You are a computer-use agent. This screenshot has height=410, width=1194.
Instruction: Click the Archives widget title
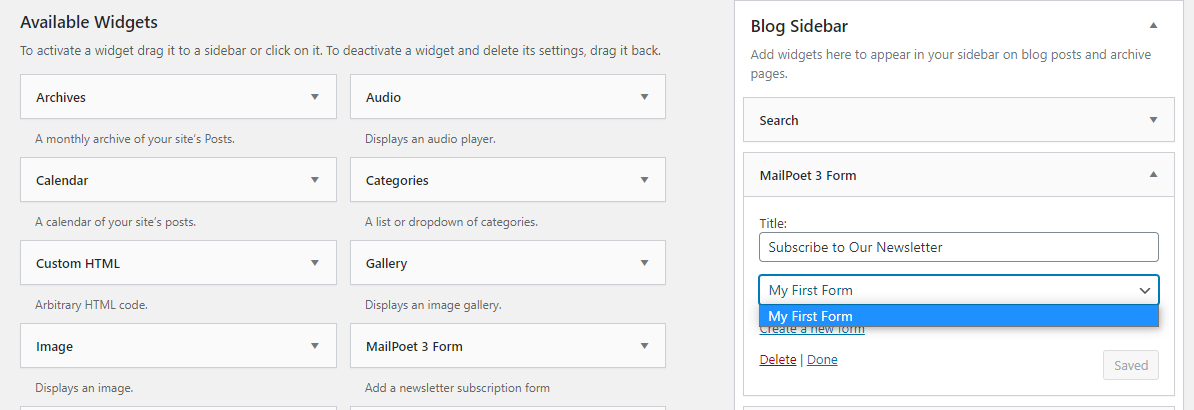tap(61, 97)
